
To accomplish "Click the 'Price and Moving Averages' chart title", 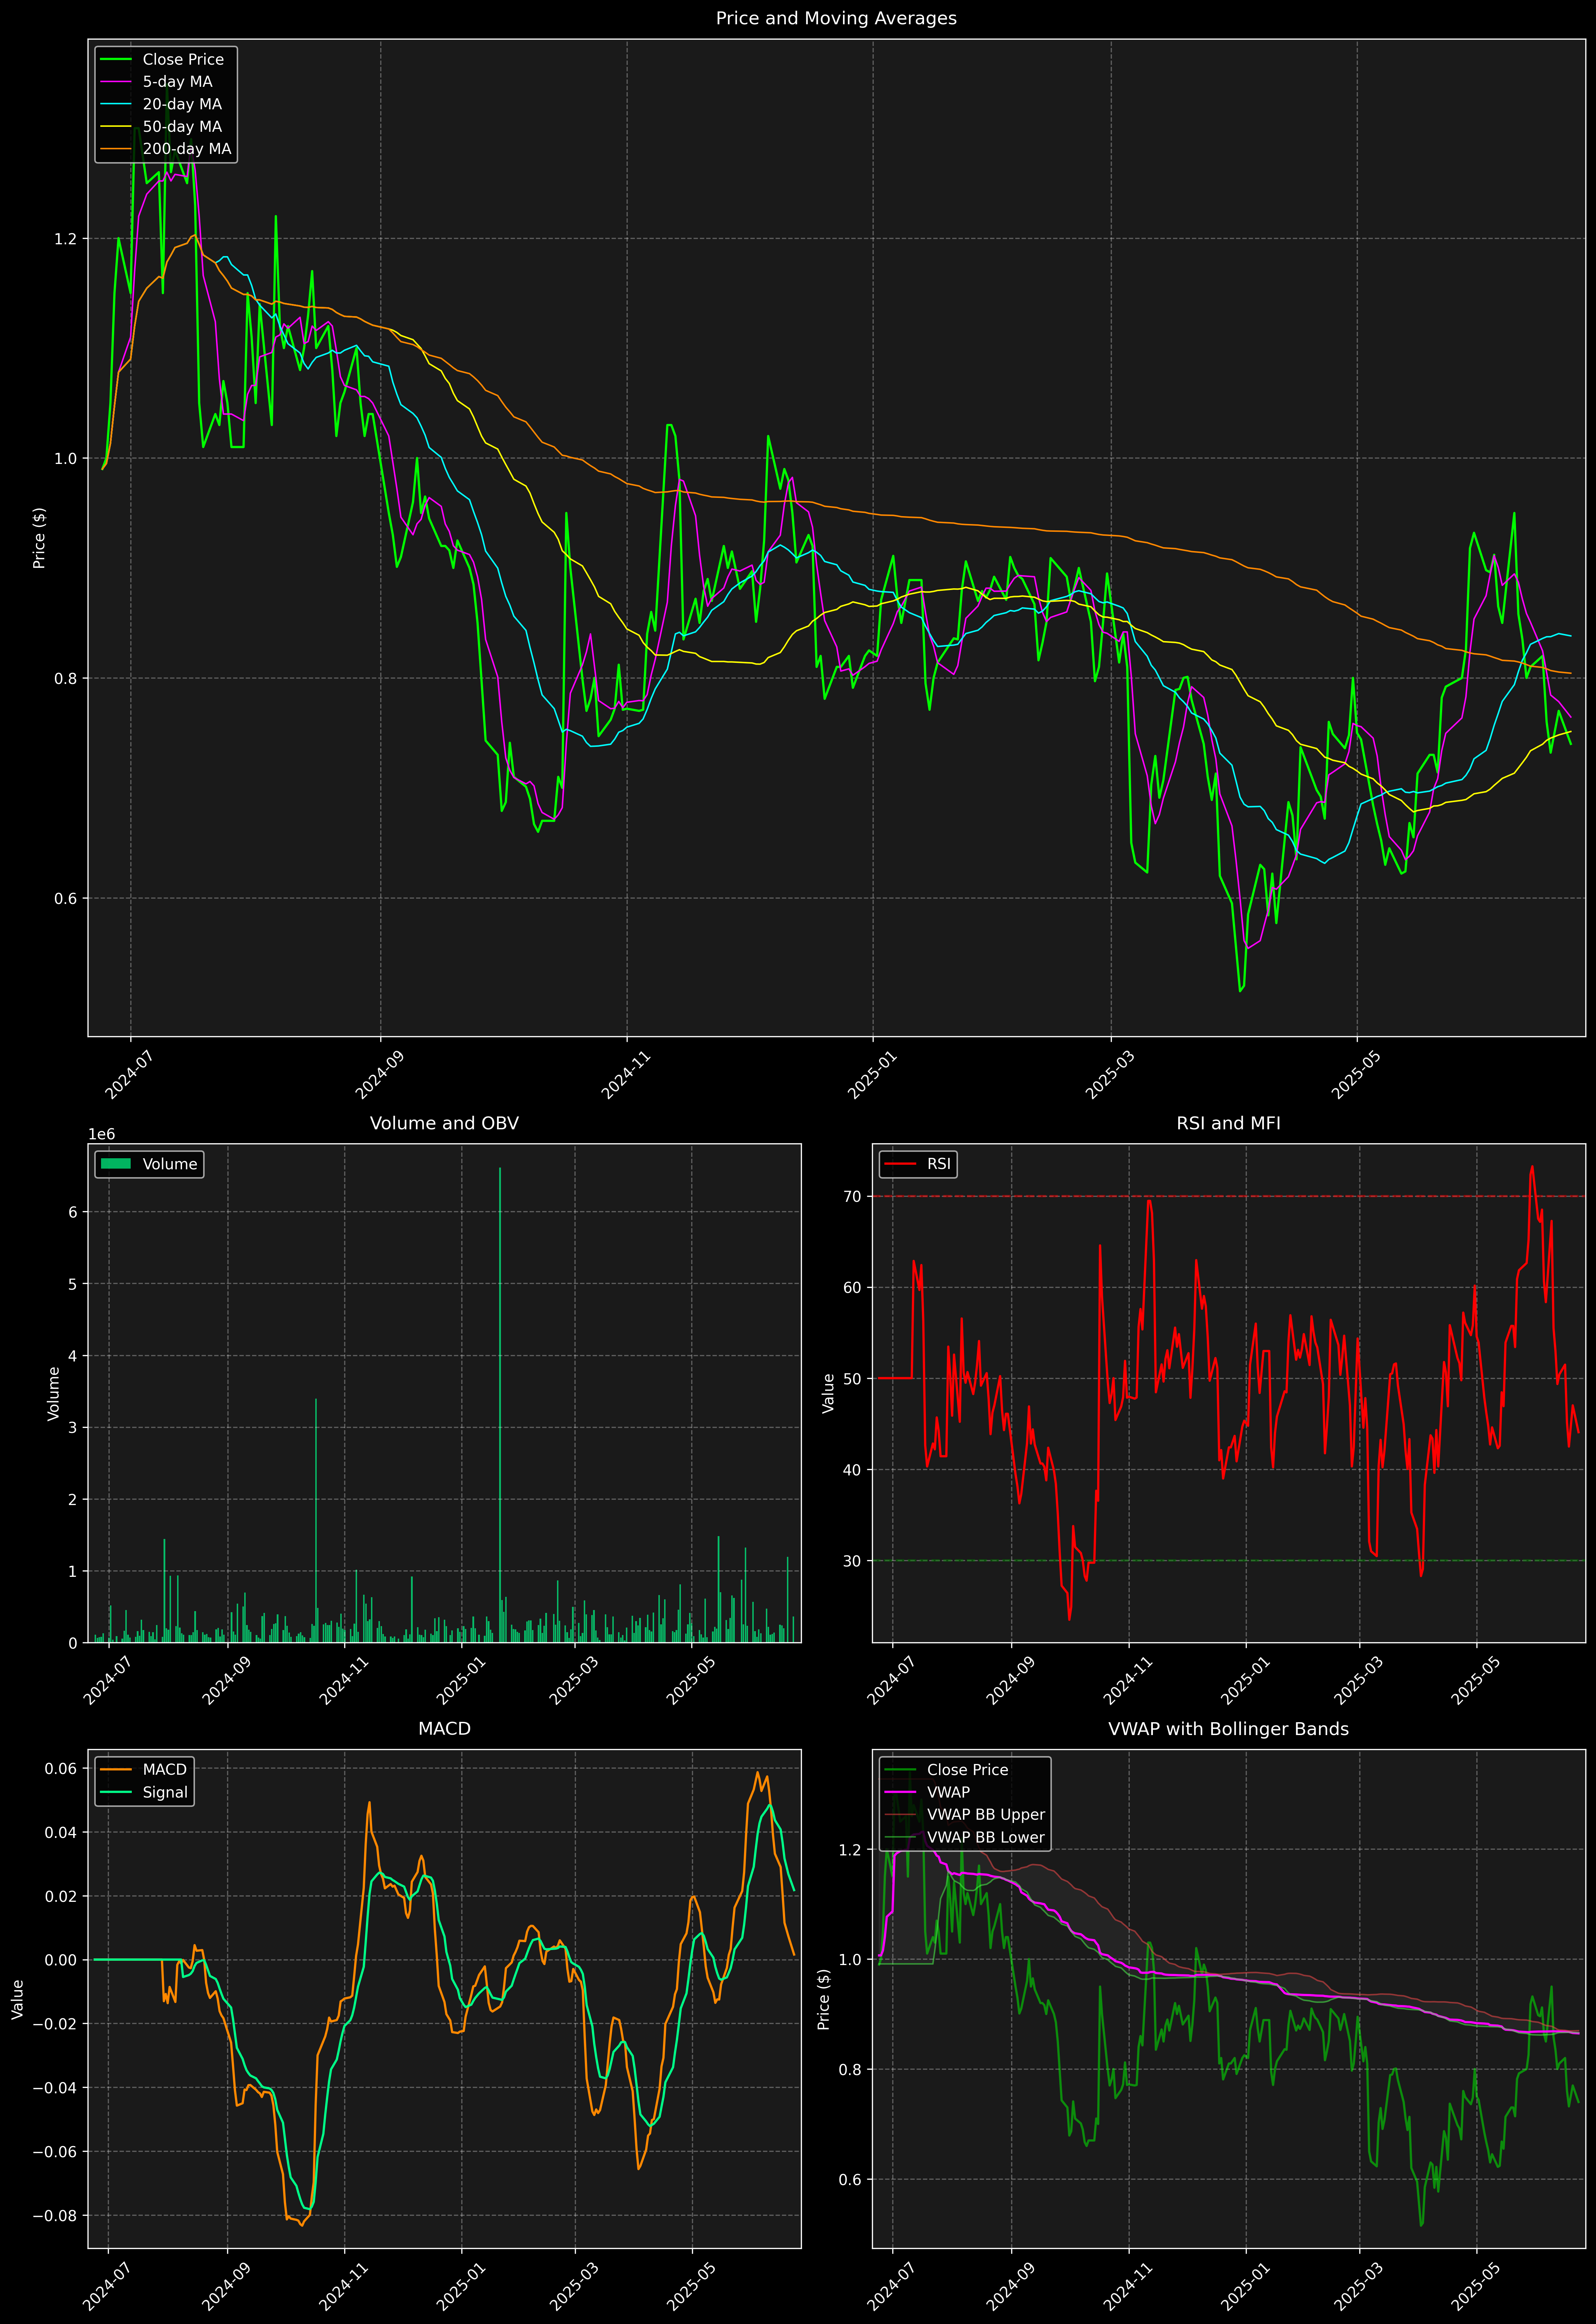I will point(836,18).
